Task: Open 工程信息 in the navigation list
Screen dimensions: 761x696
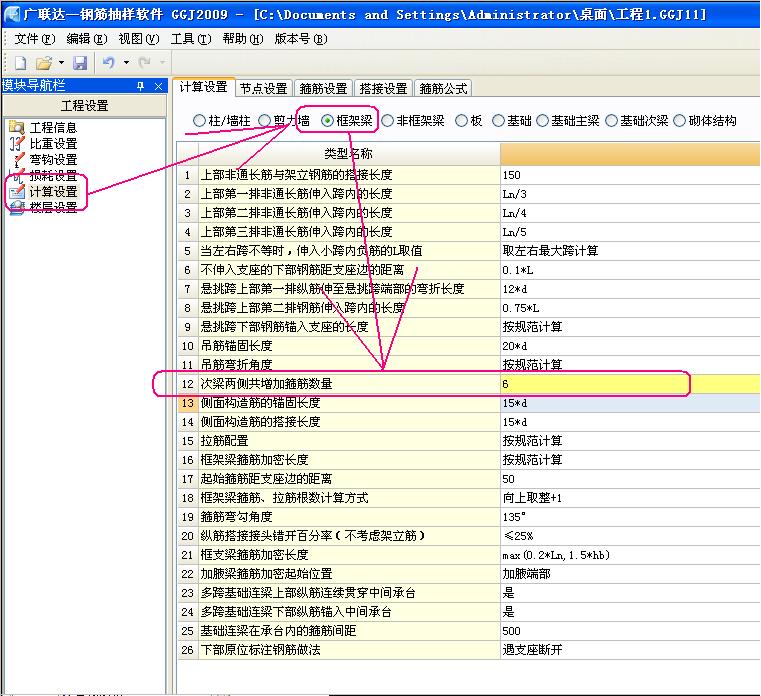Action: (53, 128)
